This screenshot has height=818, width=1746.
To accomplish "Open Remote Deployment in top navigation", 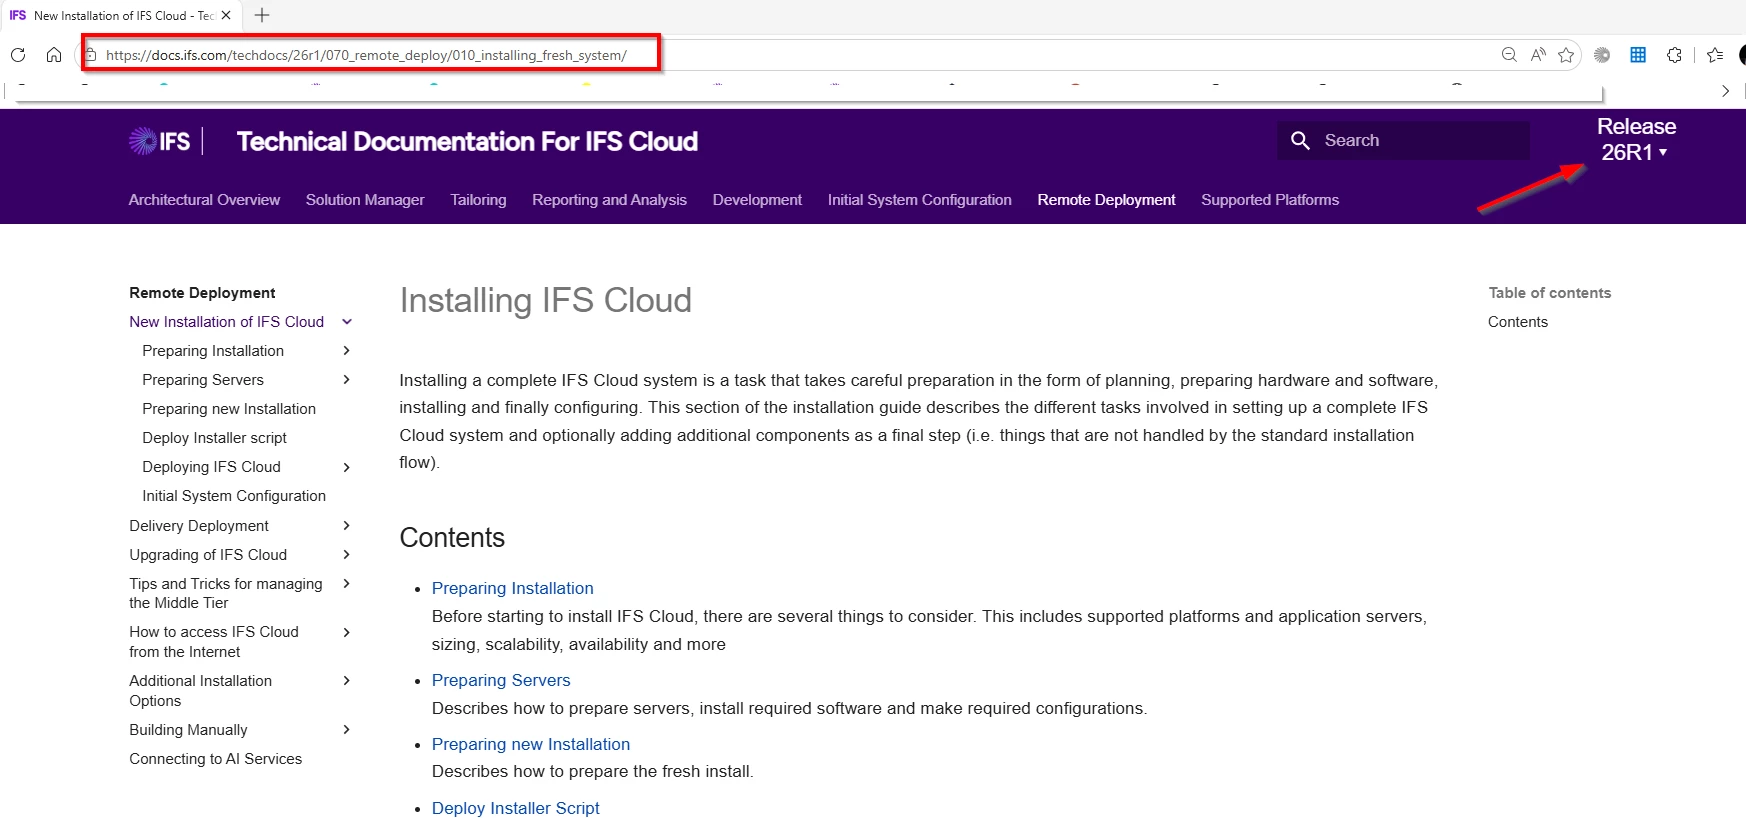I will (1106, 200).
